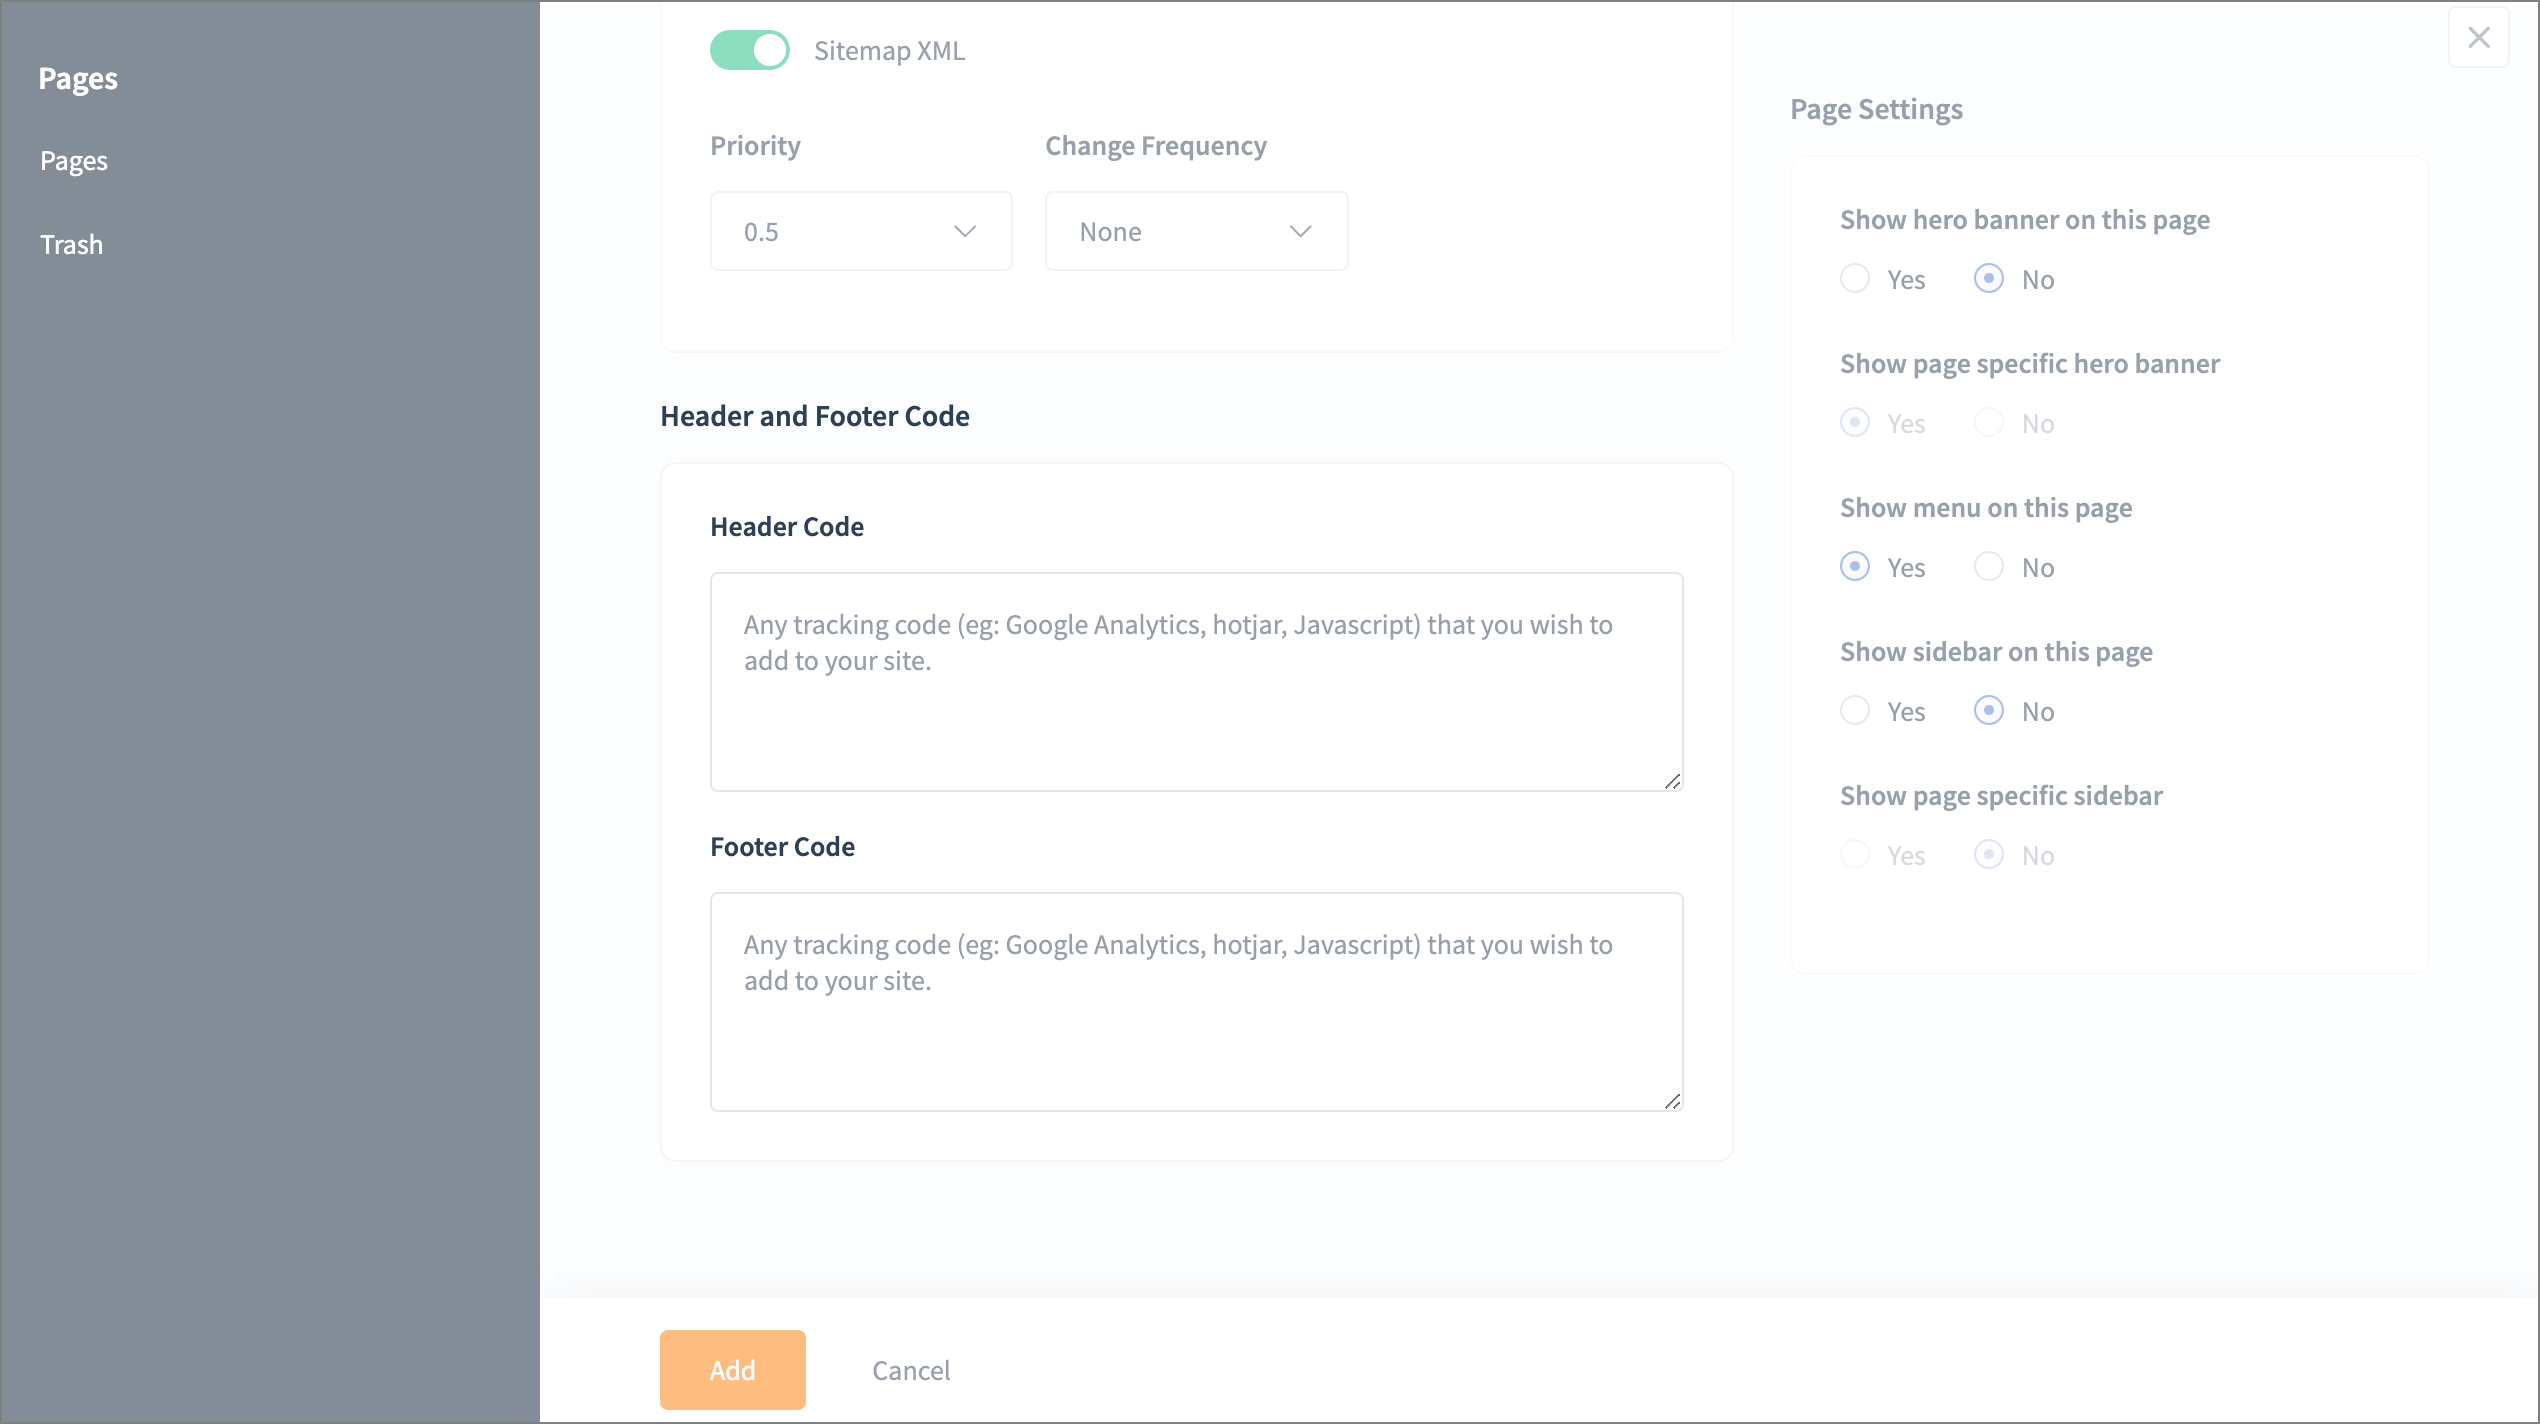Focus the Footer Code text area
The height and width of the screenshot is (1424, 2540).
tap(1195, 1002)
